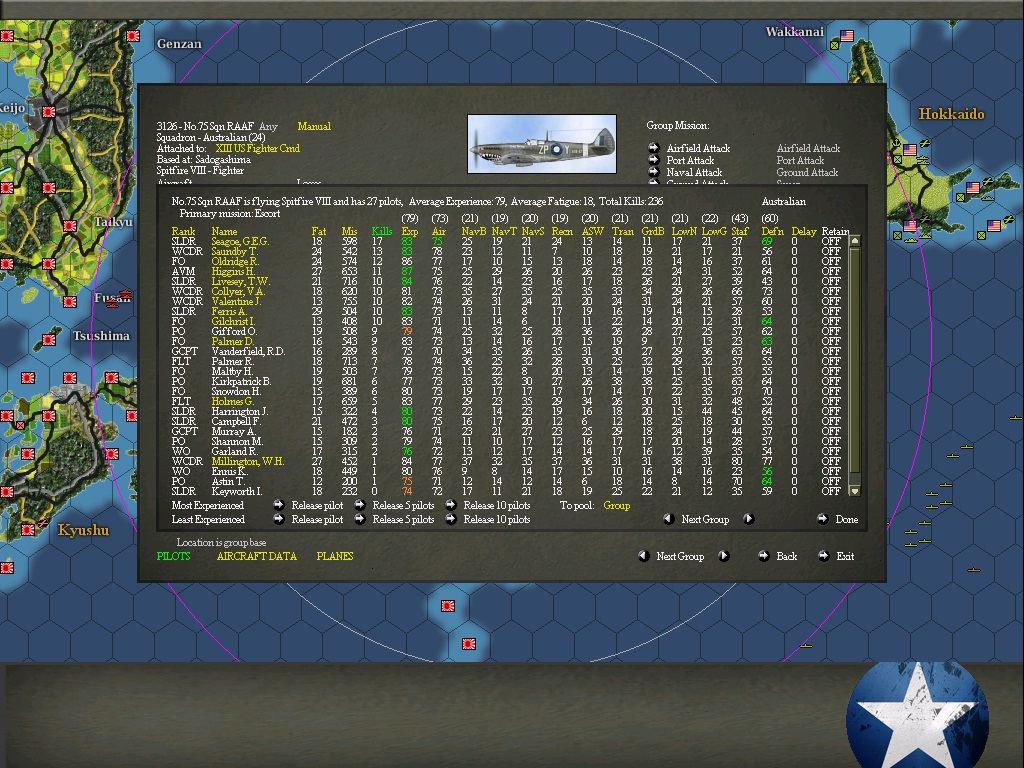Select pilot Ennis K.

click(229, 471)
